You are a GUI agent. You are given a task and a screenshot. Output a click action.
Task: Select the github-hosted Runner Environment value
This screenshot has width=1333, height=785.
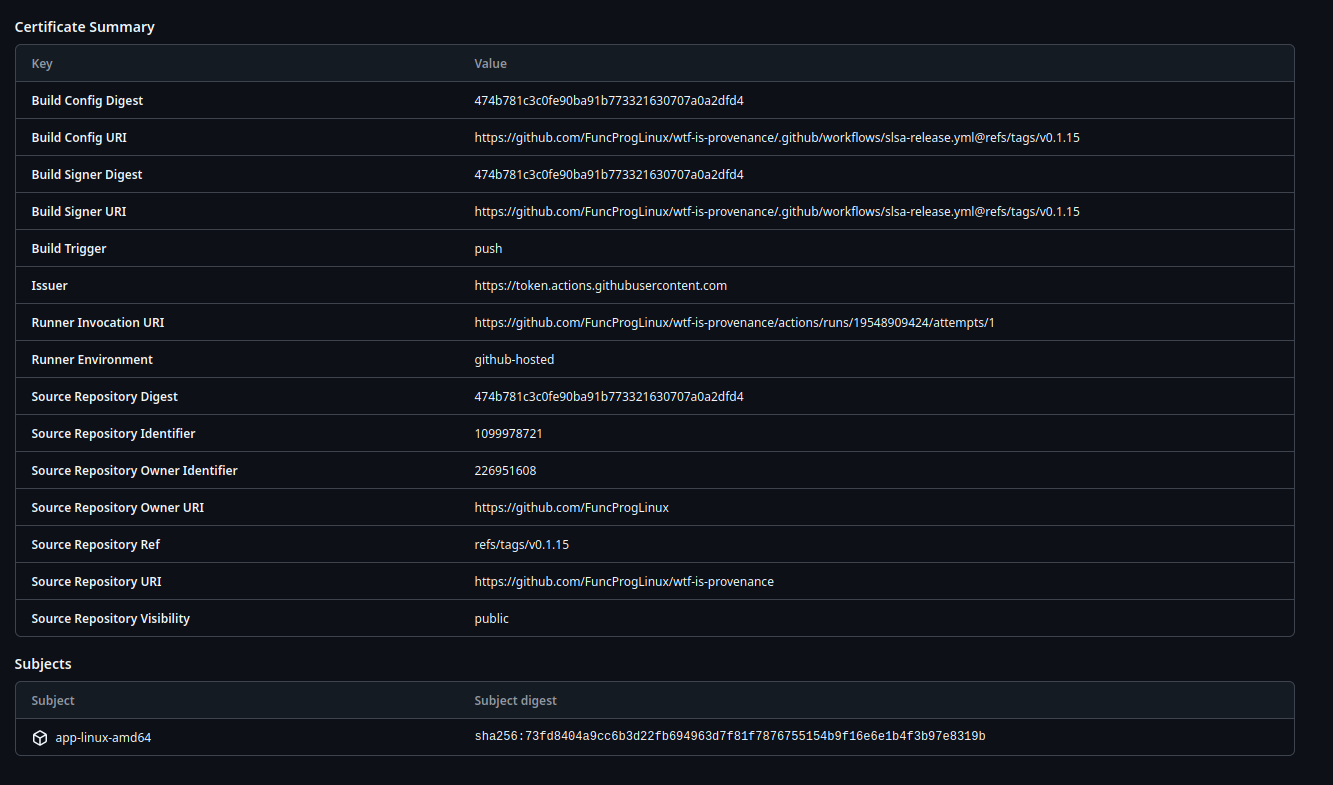tap(514, 360)
